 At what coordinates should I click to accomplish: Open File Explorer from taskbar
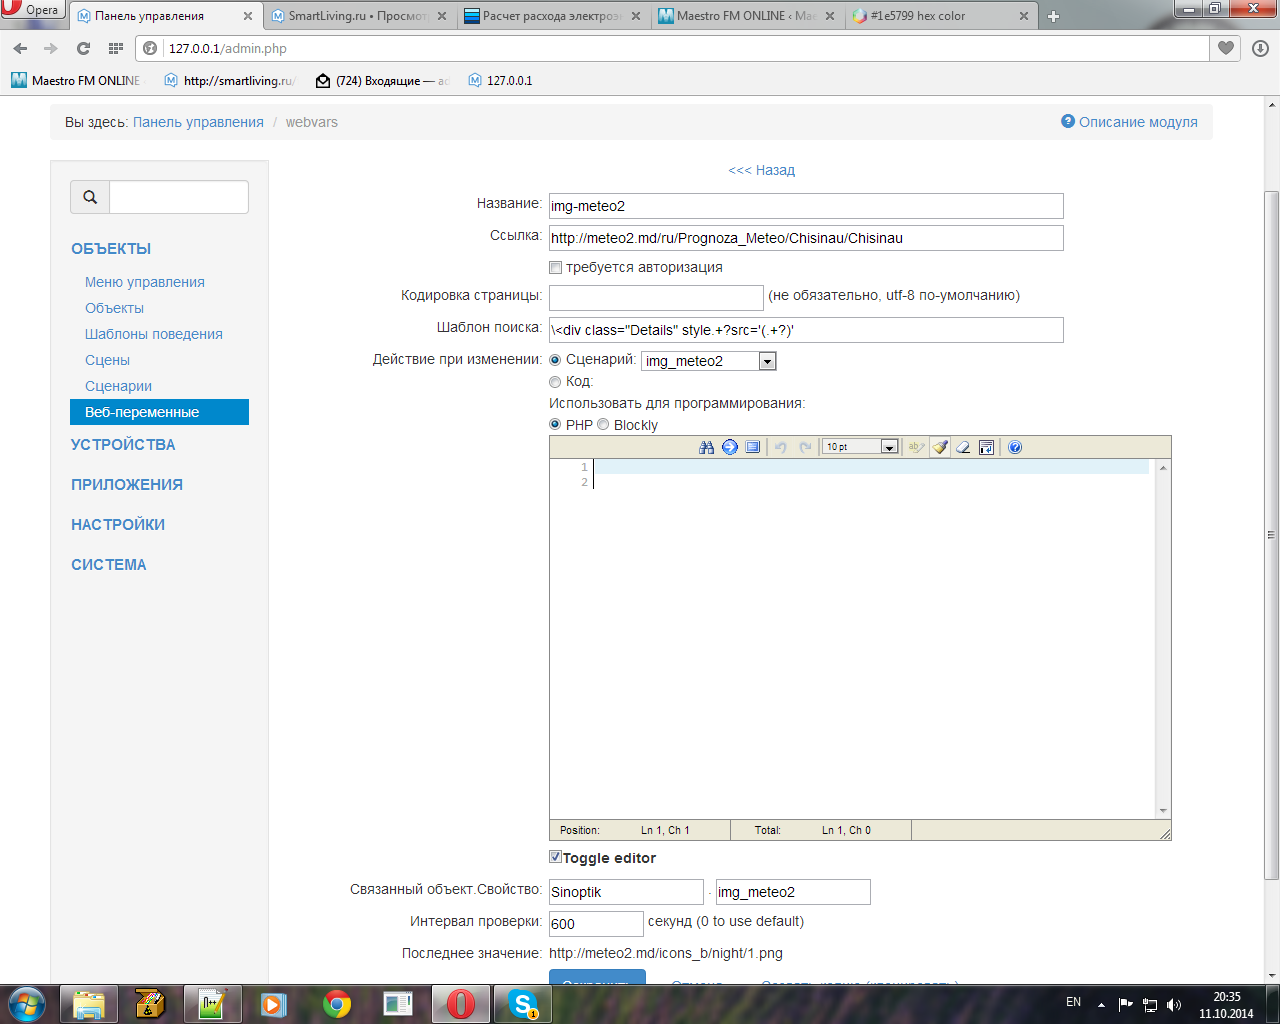[89, 1004]
